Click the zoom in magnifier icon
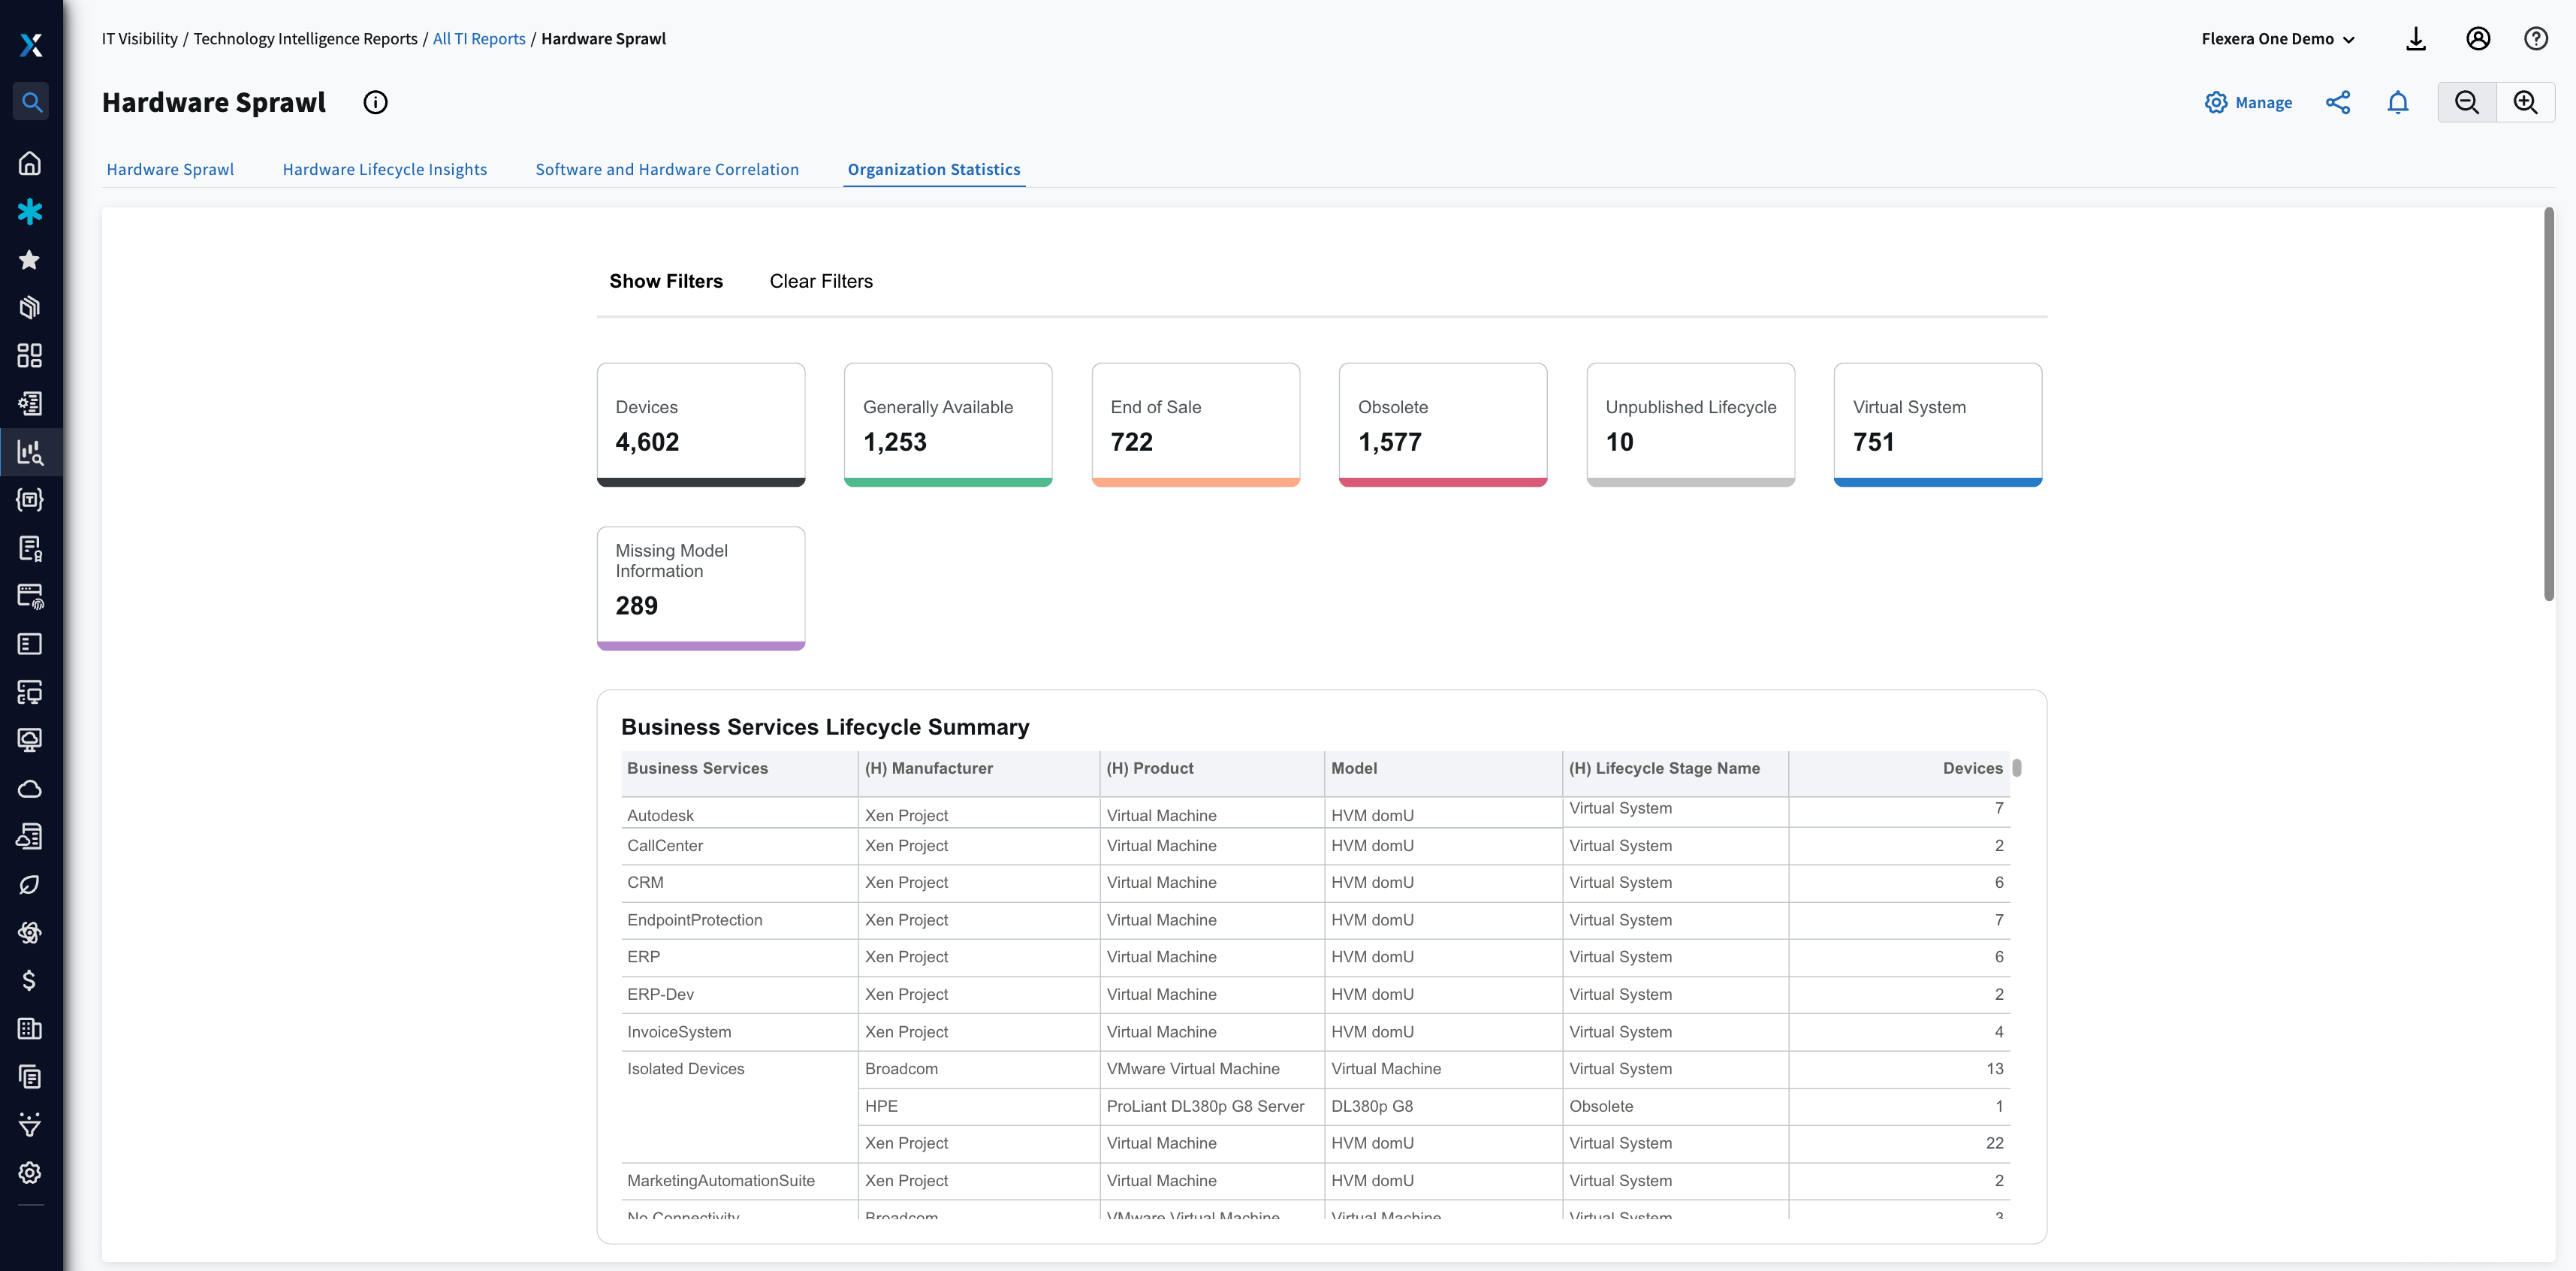Viewport: 2576px width, 1271px height. point(2525,102)
